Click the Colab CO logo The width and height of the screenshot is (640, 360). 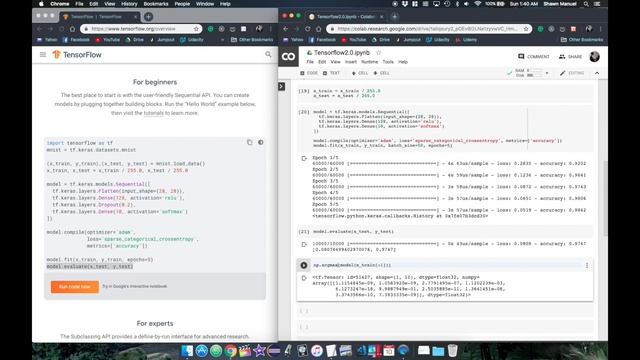[x=289, y=57]
